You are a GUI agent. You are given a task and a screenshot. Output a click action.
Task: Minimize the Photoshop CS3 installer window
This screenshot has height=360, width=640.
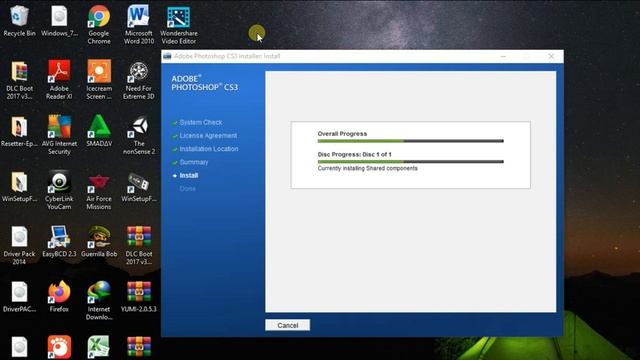(503, 56)
